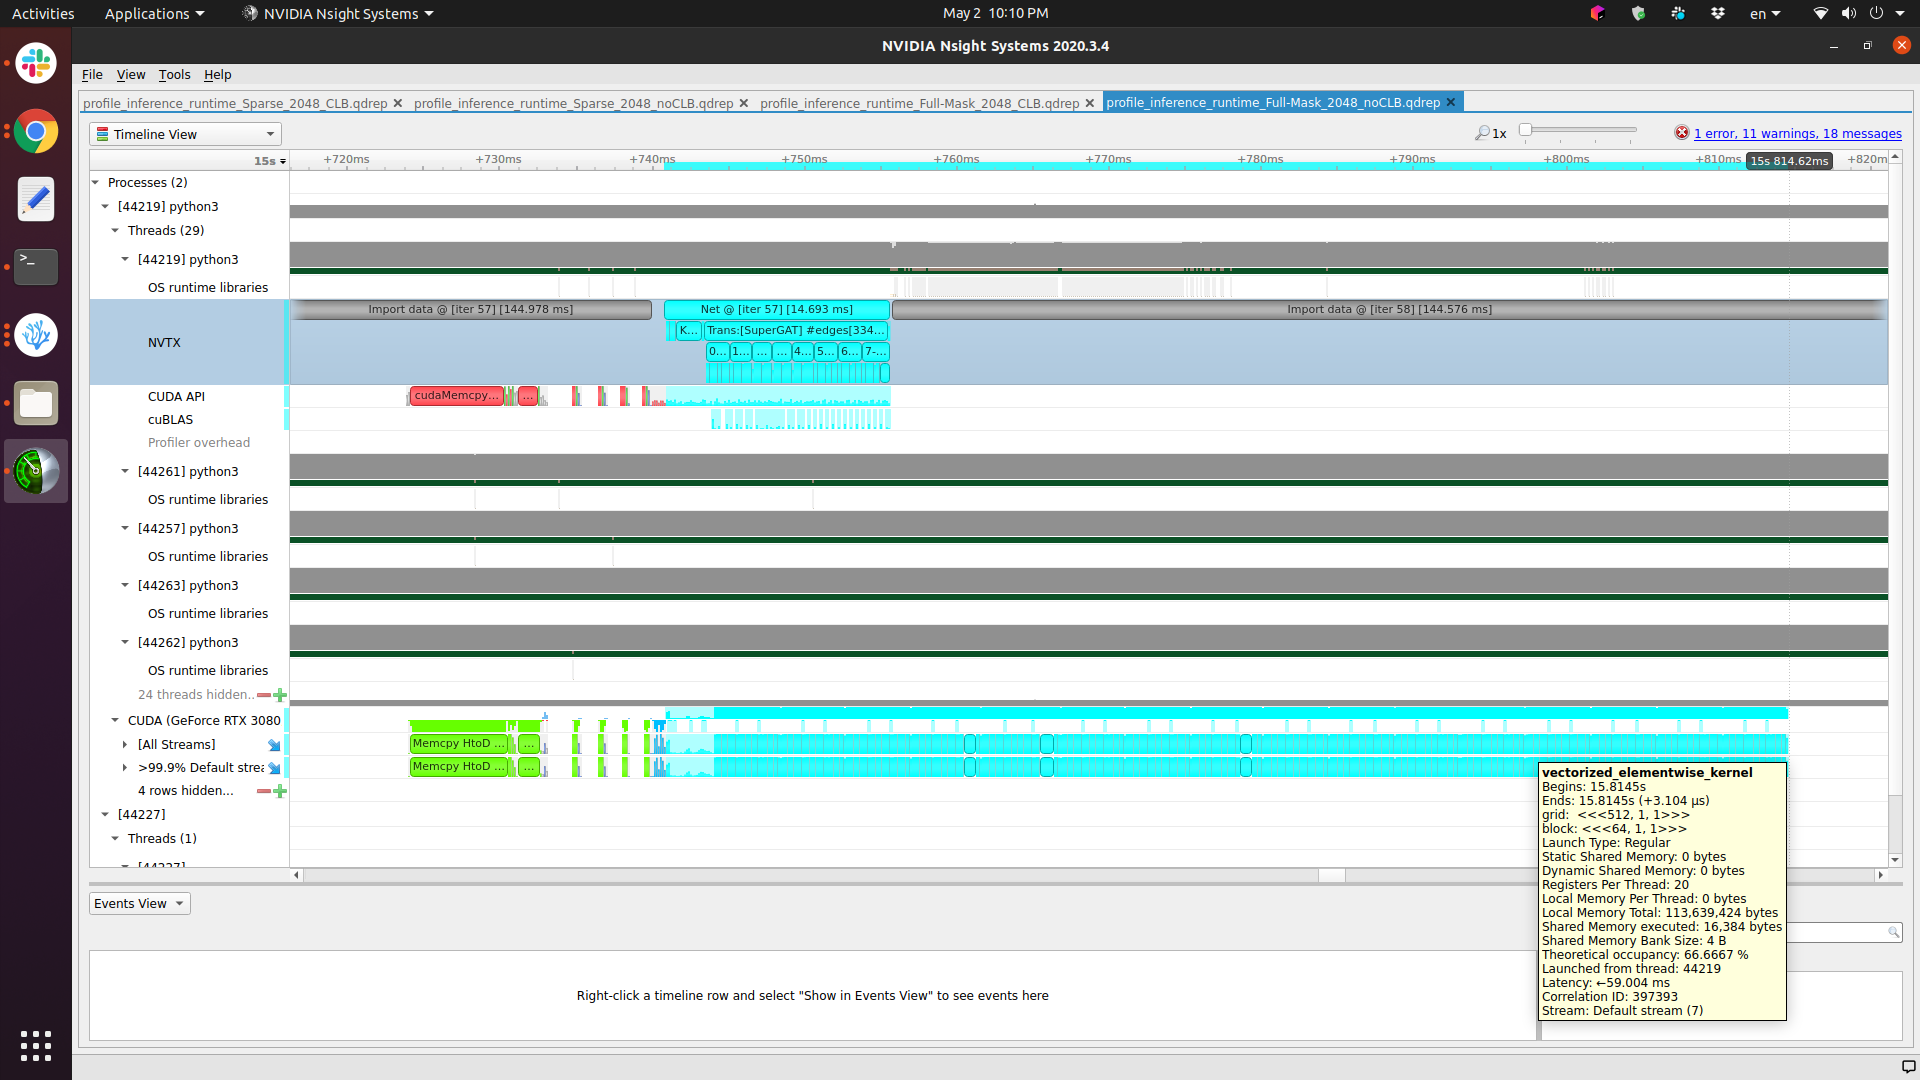Click blue arrow icon on All Streams row
Viewport: 1920px width, 1080px height.
[x=274, y=745]
